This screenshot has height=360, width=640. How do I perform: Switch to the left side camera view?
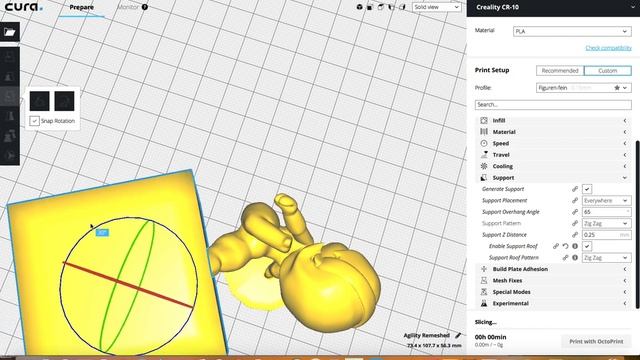391,7
